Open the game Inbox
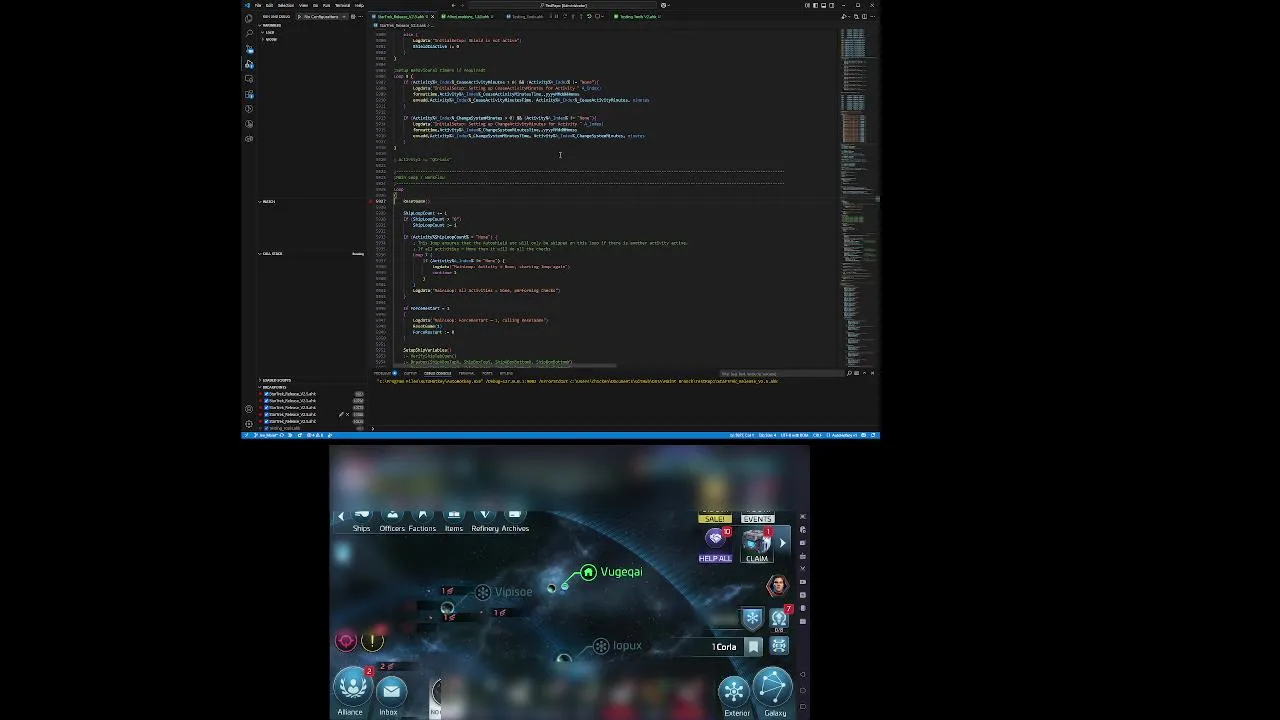The height and width of the screenshot is (720, 1280). tap(391, 692)
